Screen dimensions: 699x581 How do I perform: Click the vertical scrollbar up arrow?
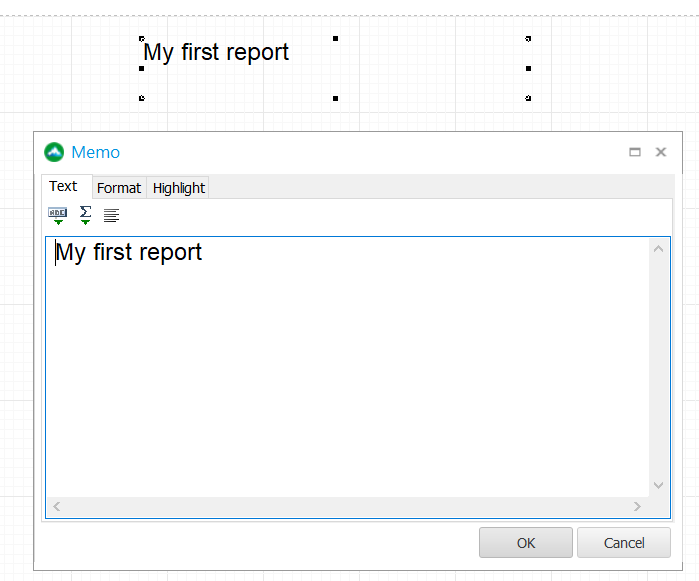[x=658, y=249]
